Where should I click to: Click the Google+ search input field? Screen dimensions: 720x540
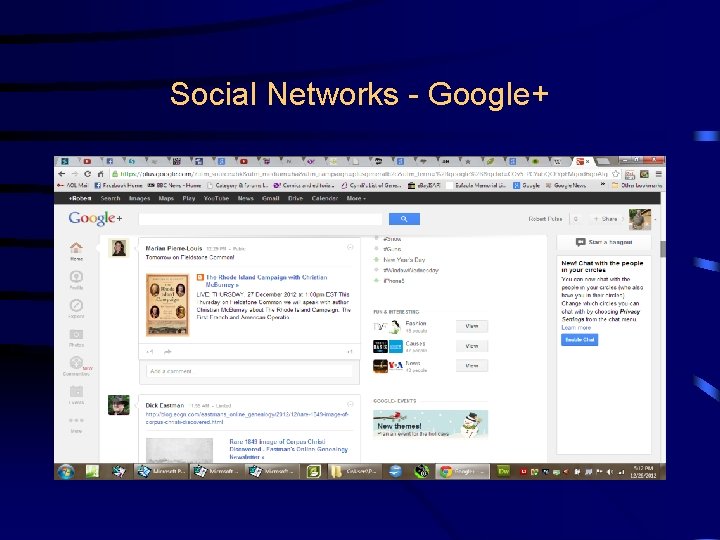point(260,219)
